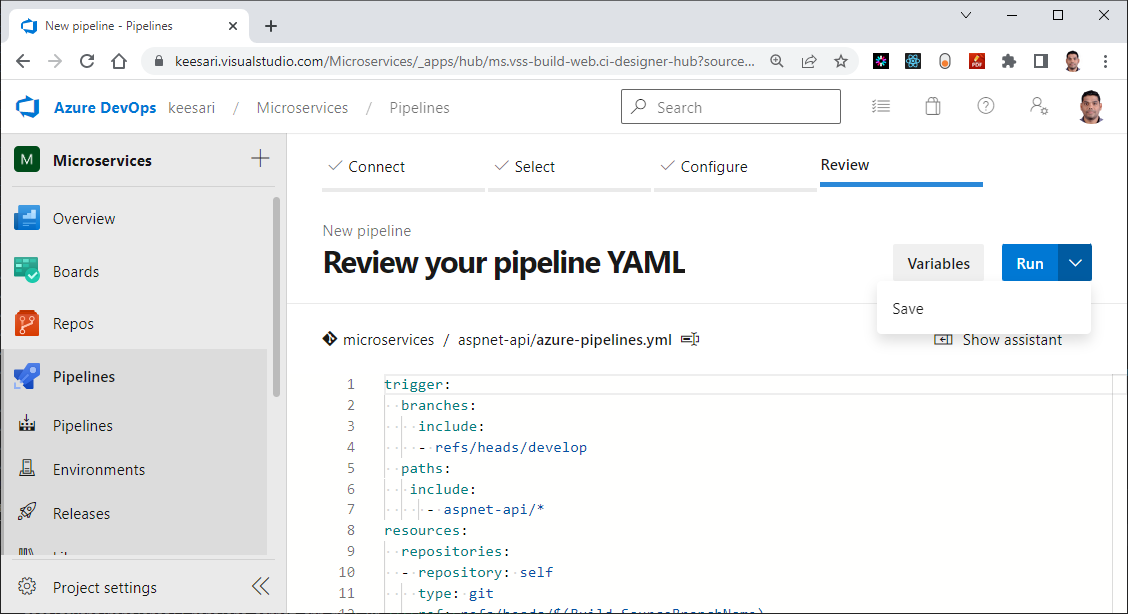Click the 'type: git' line

click(456, 593)
